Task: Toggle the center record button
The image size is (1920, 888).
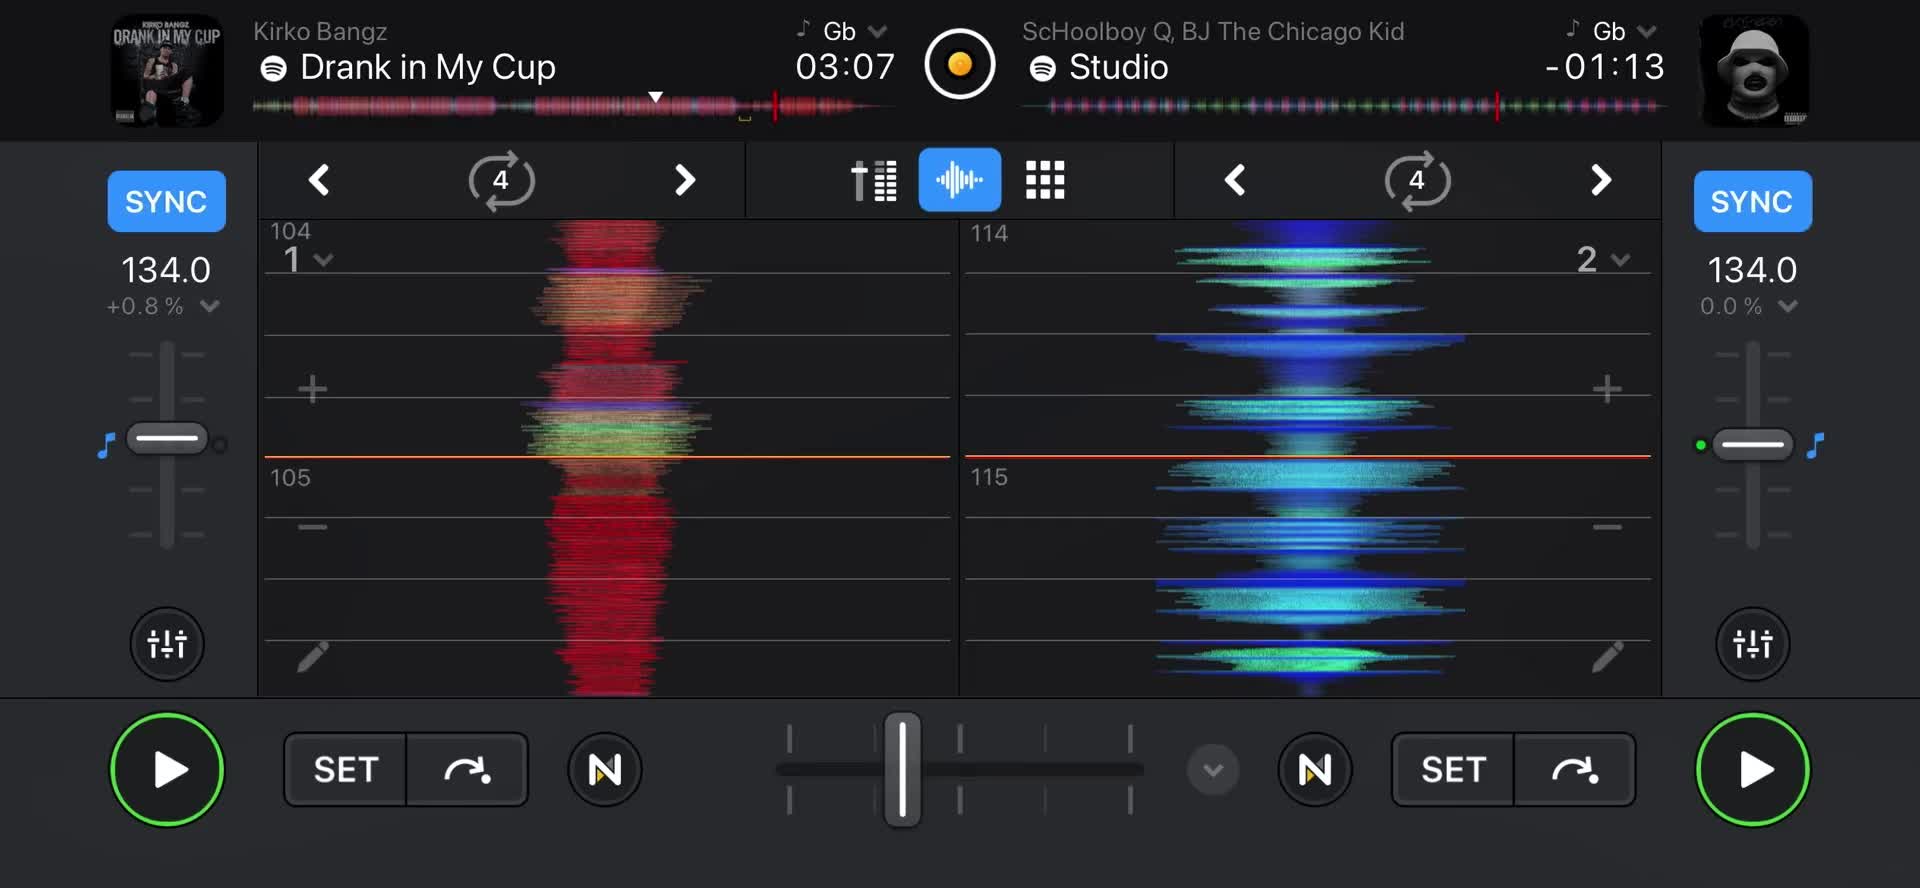Action: click(959, 65)
